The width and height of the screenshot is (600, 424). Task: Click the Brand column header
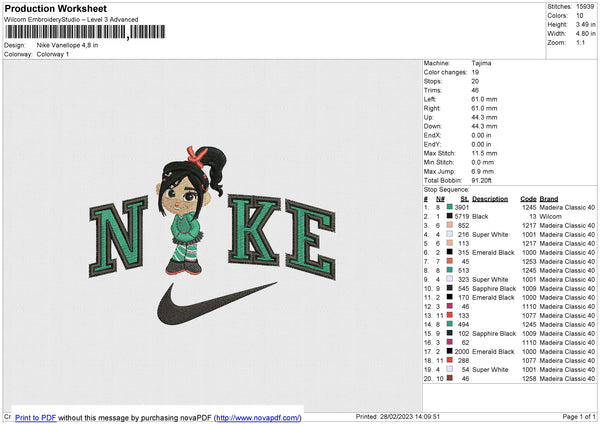point(549,199)
